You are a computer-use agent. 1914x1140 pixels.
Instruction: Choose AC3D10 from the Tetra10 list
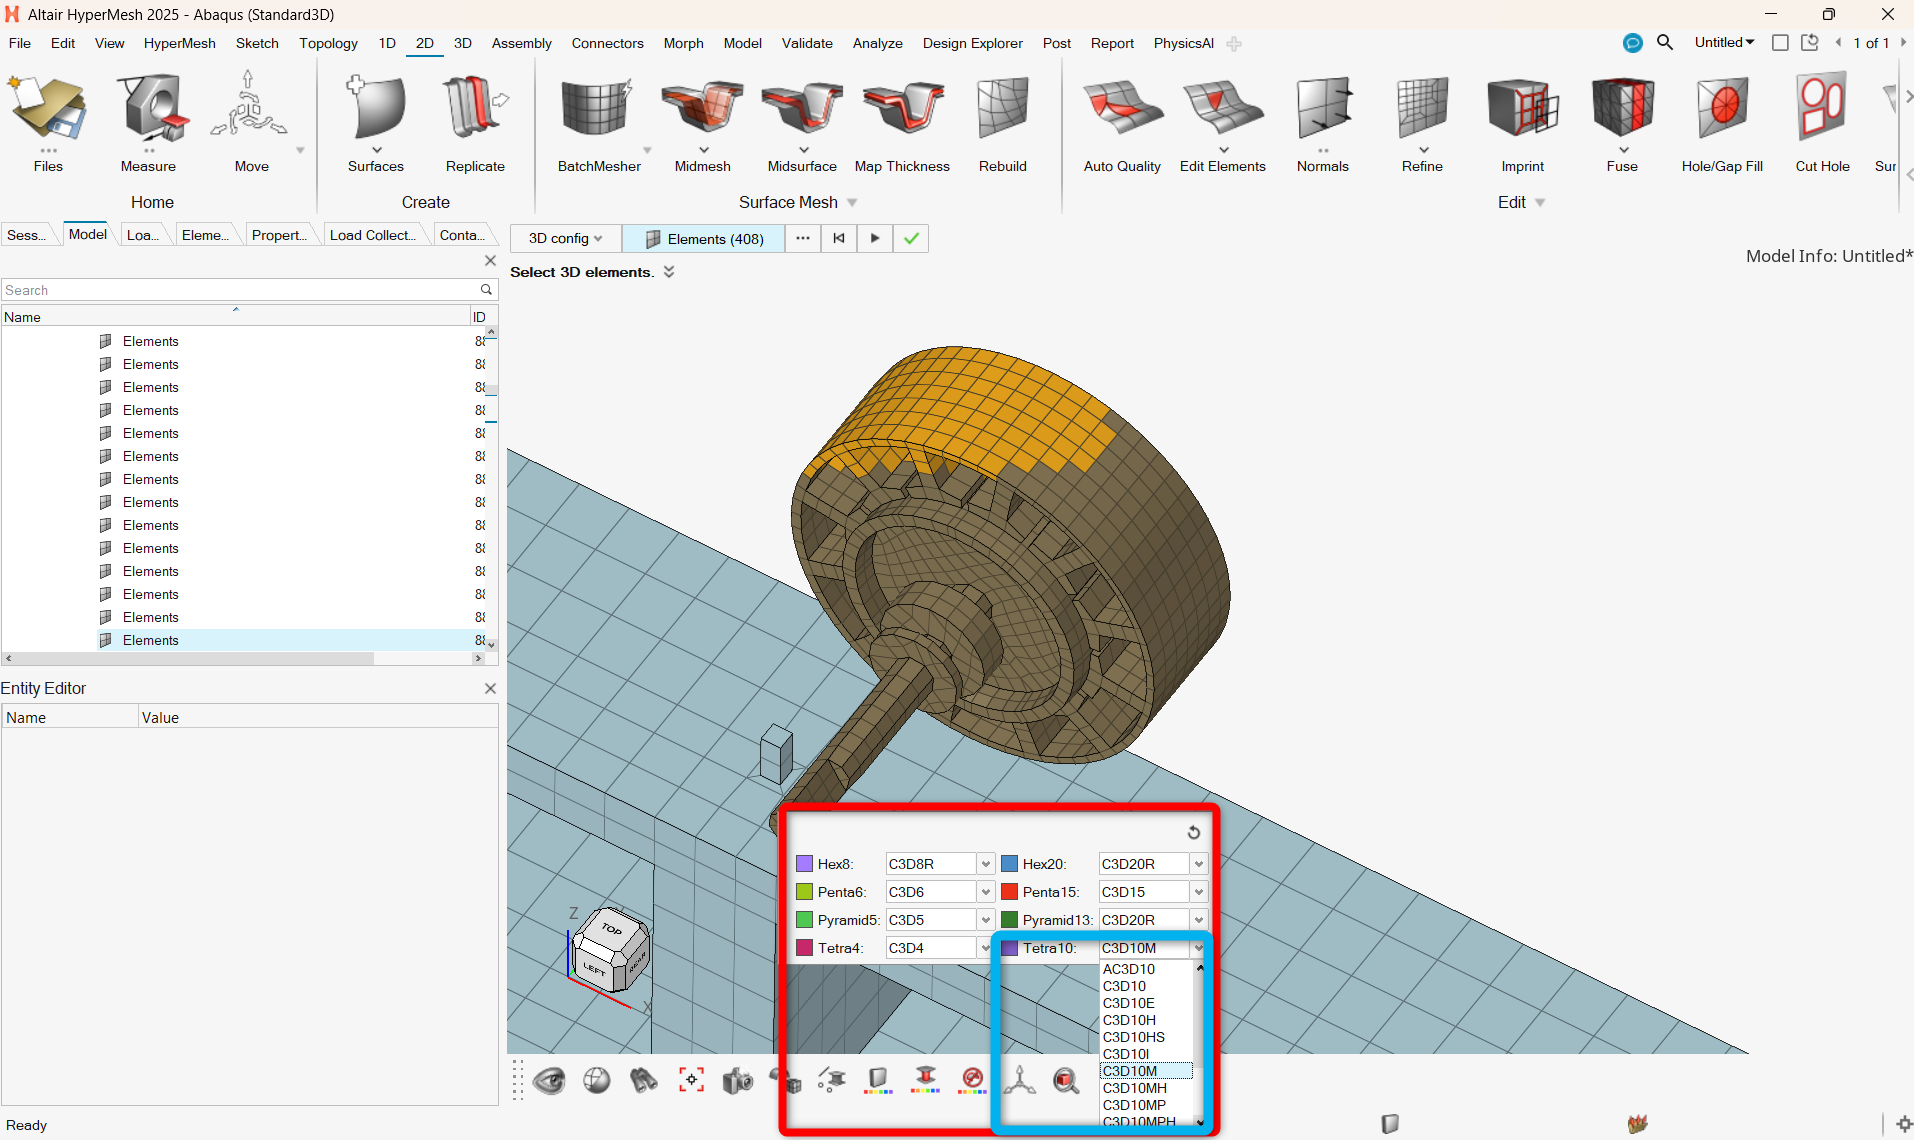click(1147, 969)
